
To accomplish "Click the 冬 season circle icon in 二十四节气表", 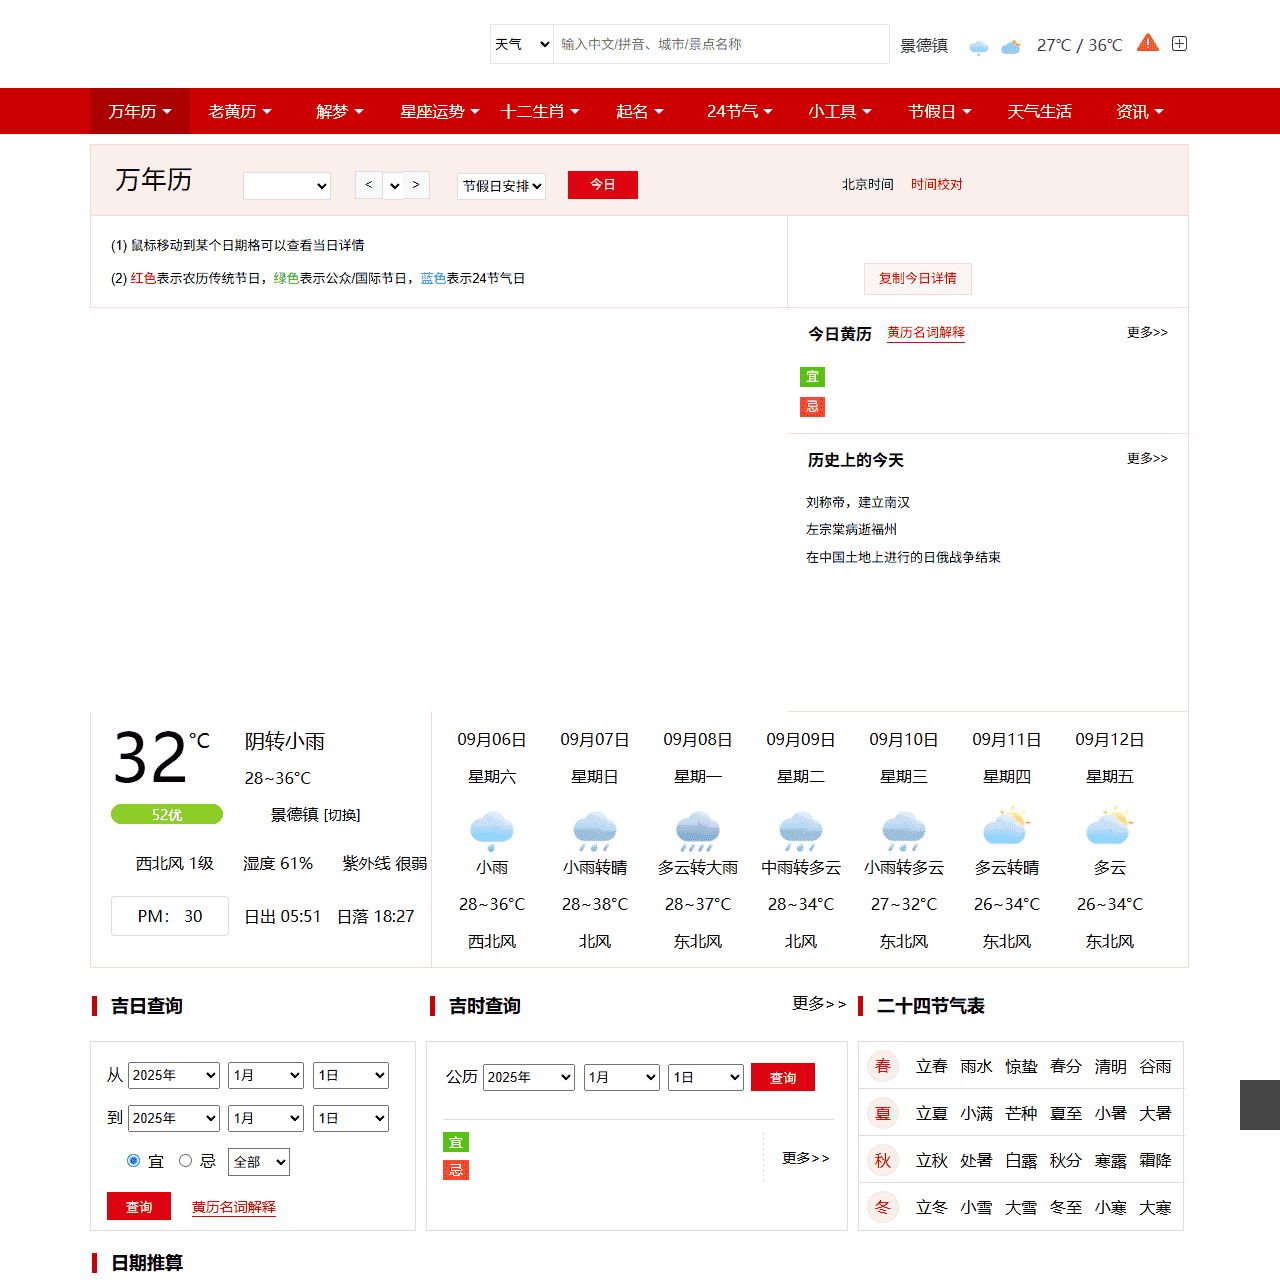I will click(x=883, y=1207).
